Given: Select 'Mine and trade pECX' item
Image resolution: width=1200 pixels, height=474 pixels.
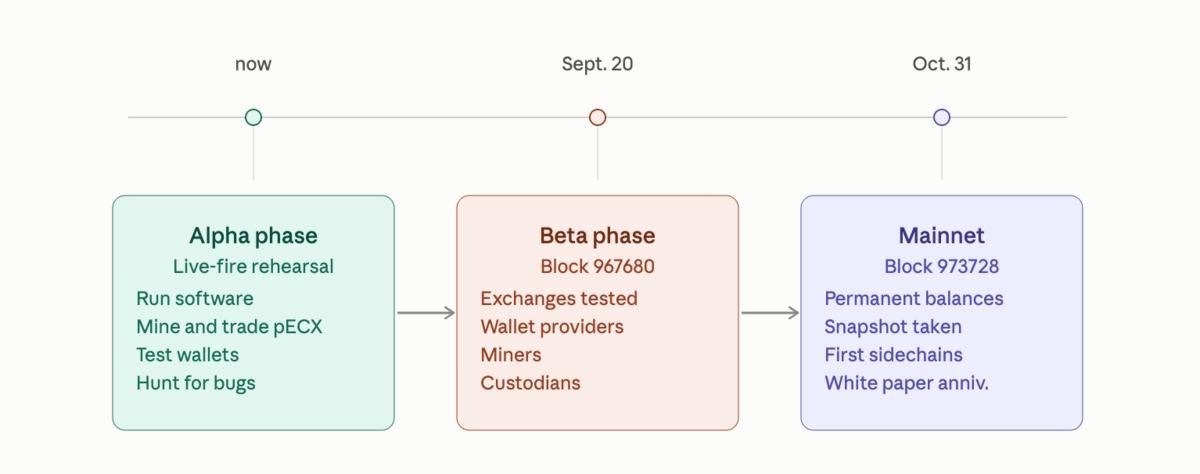Looking at the screenshot, I should (229, 327).
